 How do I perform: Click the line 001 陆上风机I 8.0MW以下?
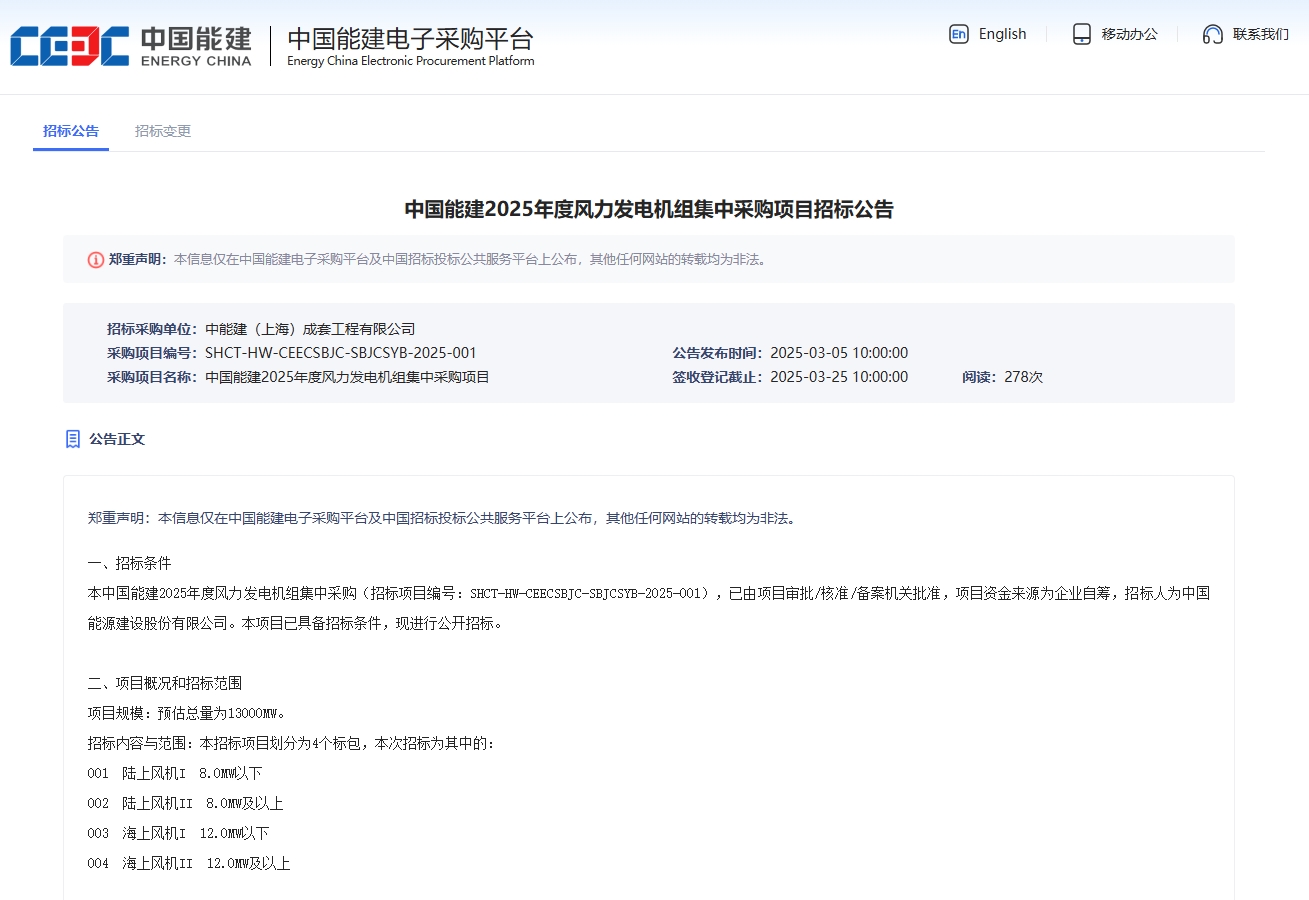click(x=175, y=773)
